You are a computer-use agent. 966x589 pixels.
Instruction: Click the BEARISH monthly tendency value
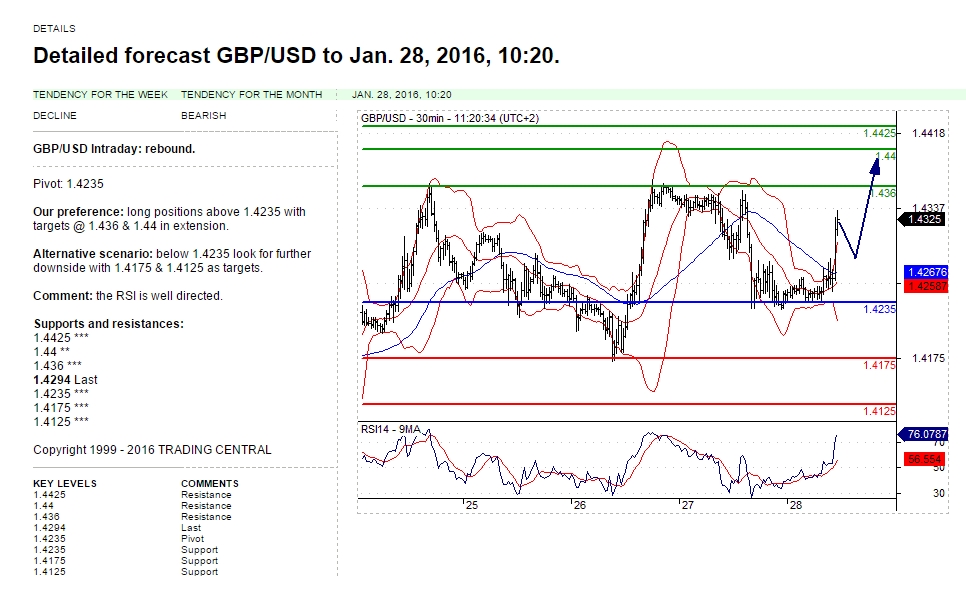pyautogui.click(x=203, y=115)
